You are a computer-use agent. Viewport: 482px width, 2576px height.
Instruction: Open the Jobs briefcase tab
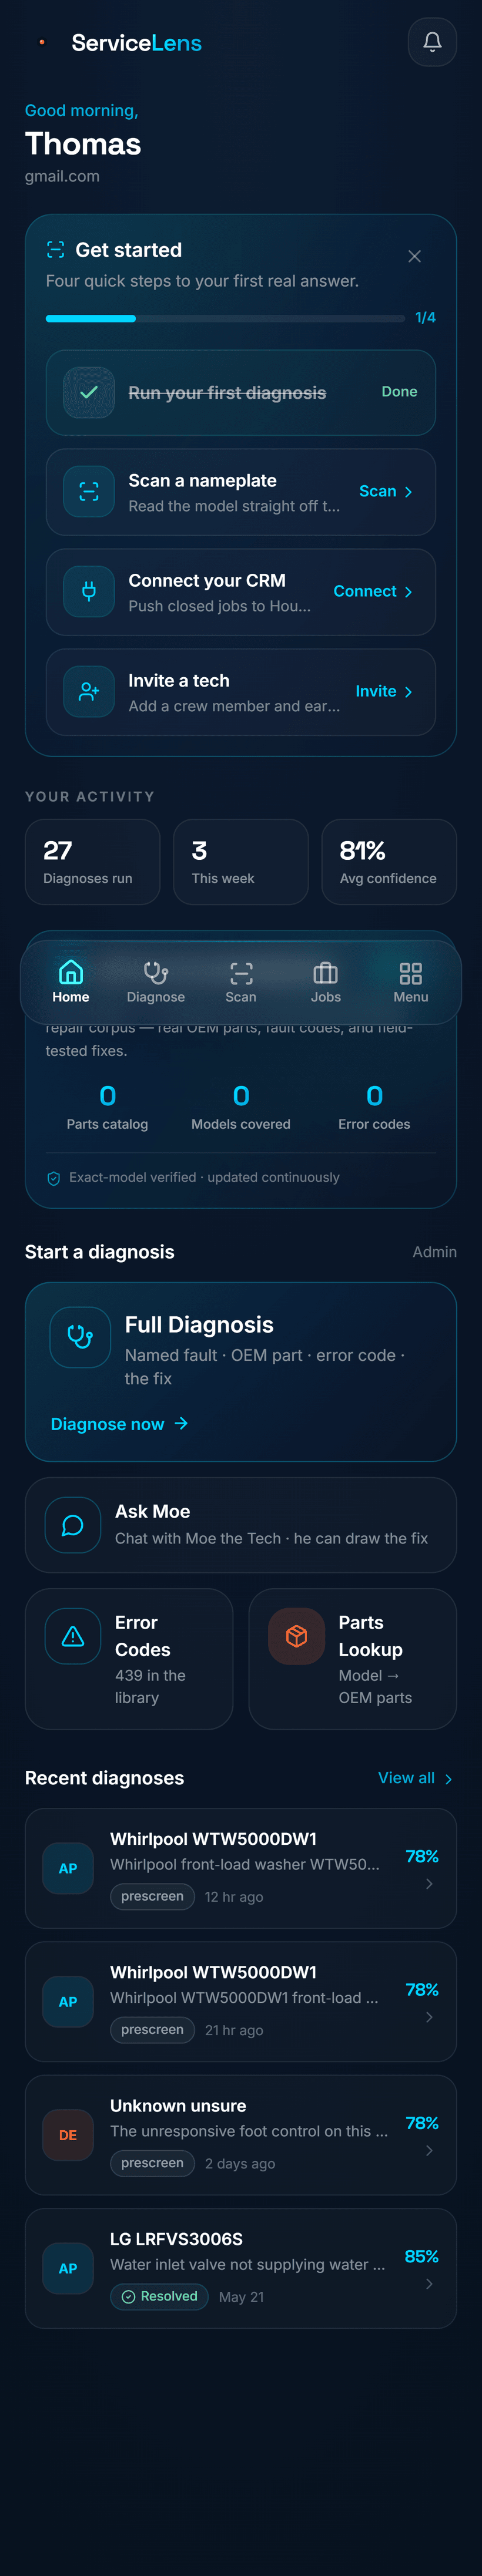(326, 981)
